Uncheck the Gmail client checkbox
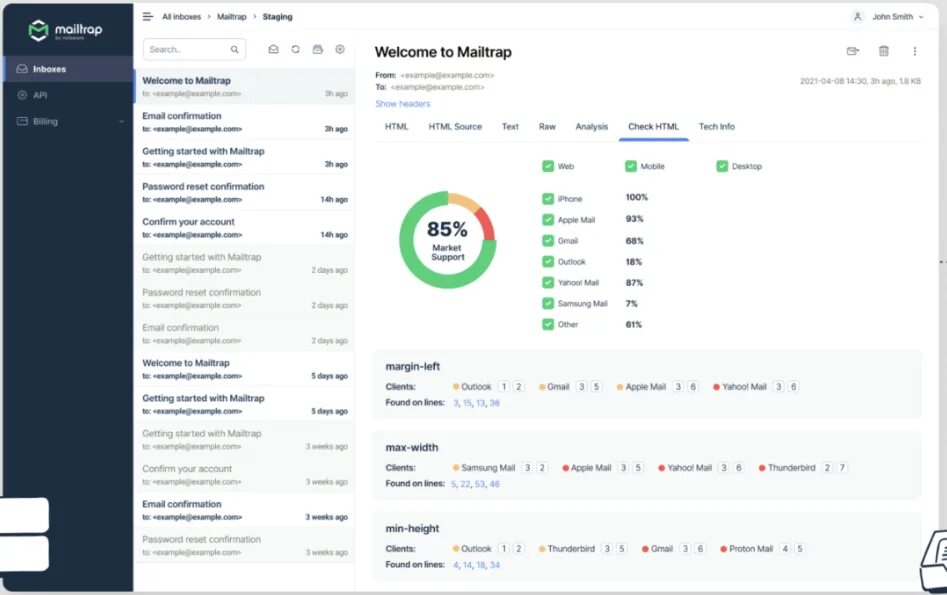The width and height of the screenshot is (947, 595). pyautogui.click(x=548, y=240)
